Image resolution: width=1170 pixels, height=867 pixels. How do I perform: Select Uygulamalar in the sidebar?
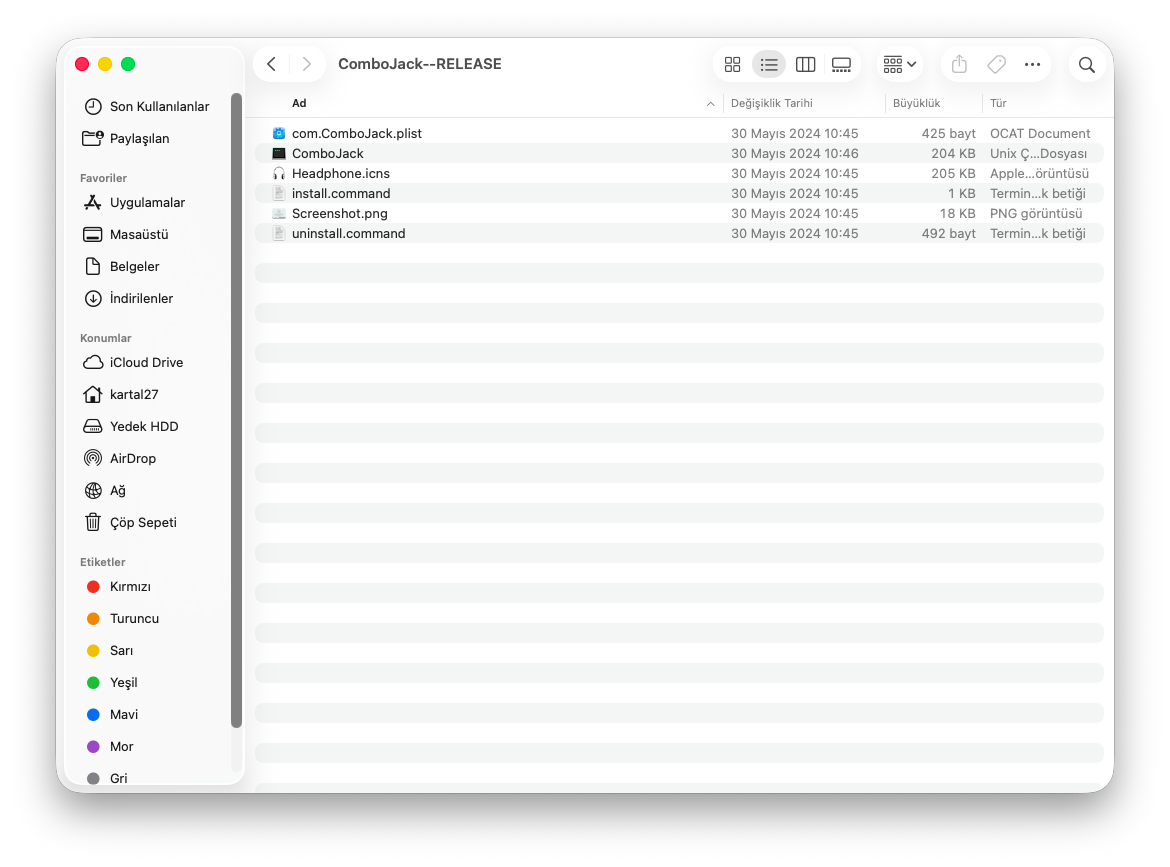147,202
